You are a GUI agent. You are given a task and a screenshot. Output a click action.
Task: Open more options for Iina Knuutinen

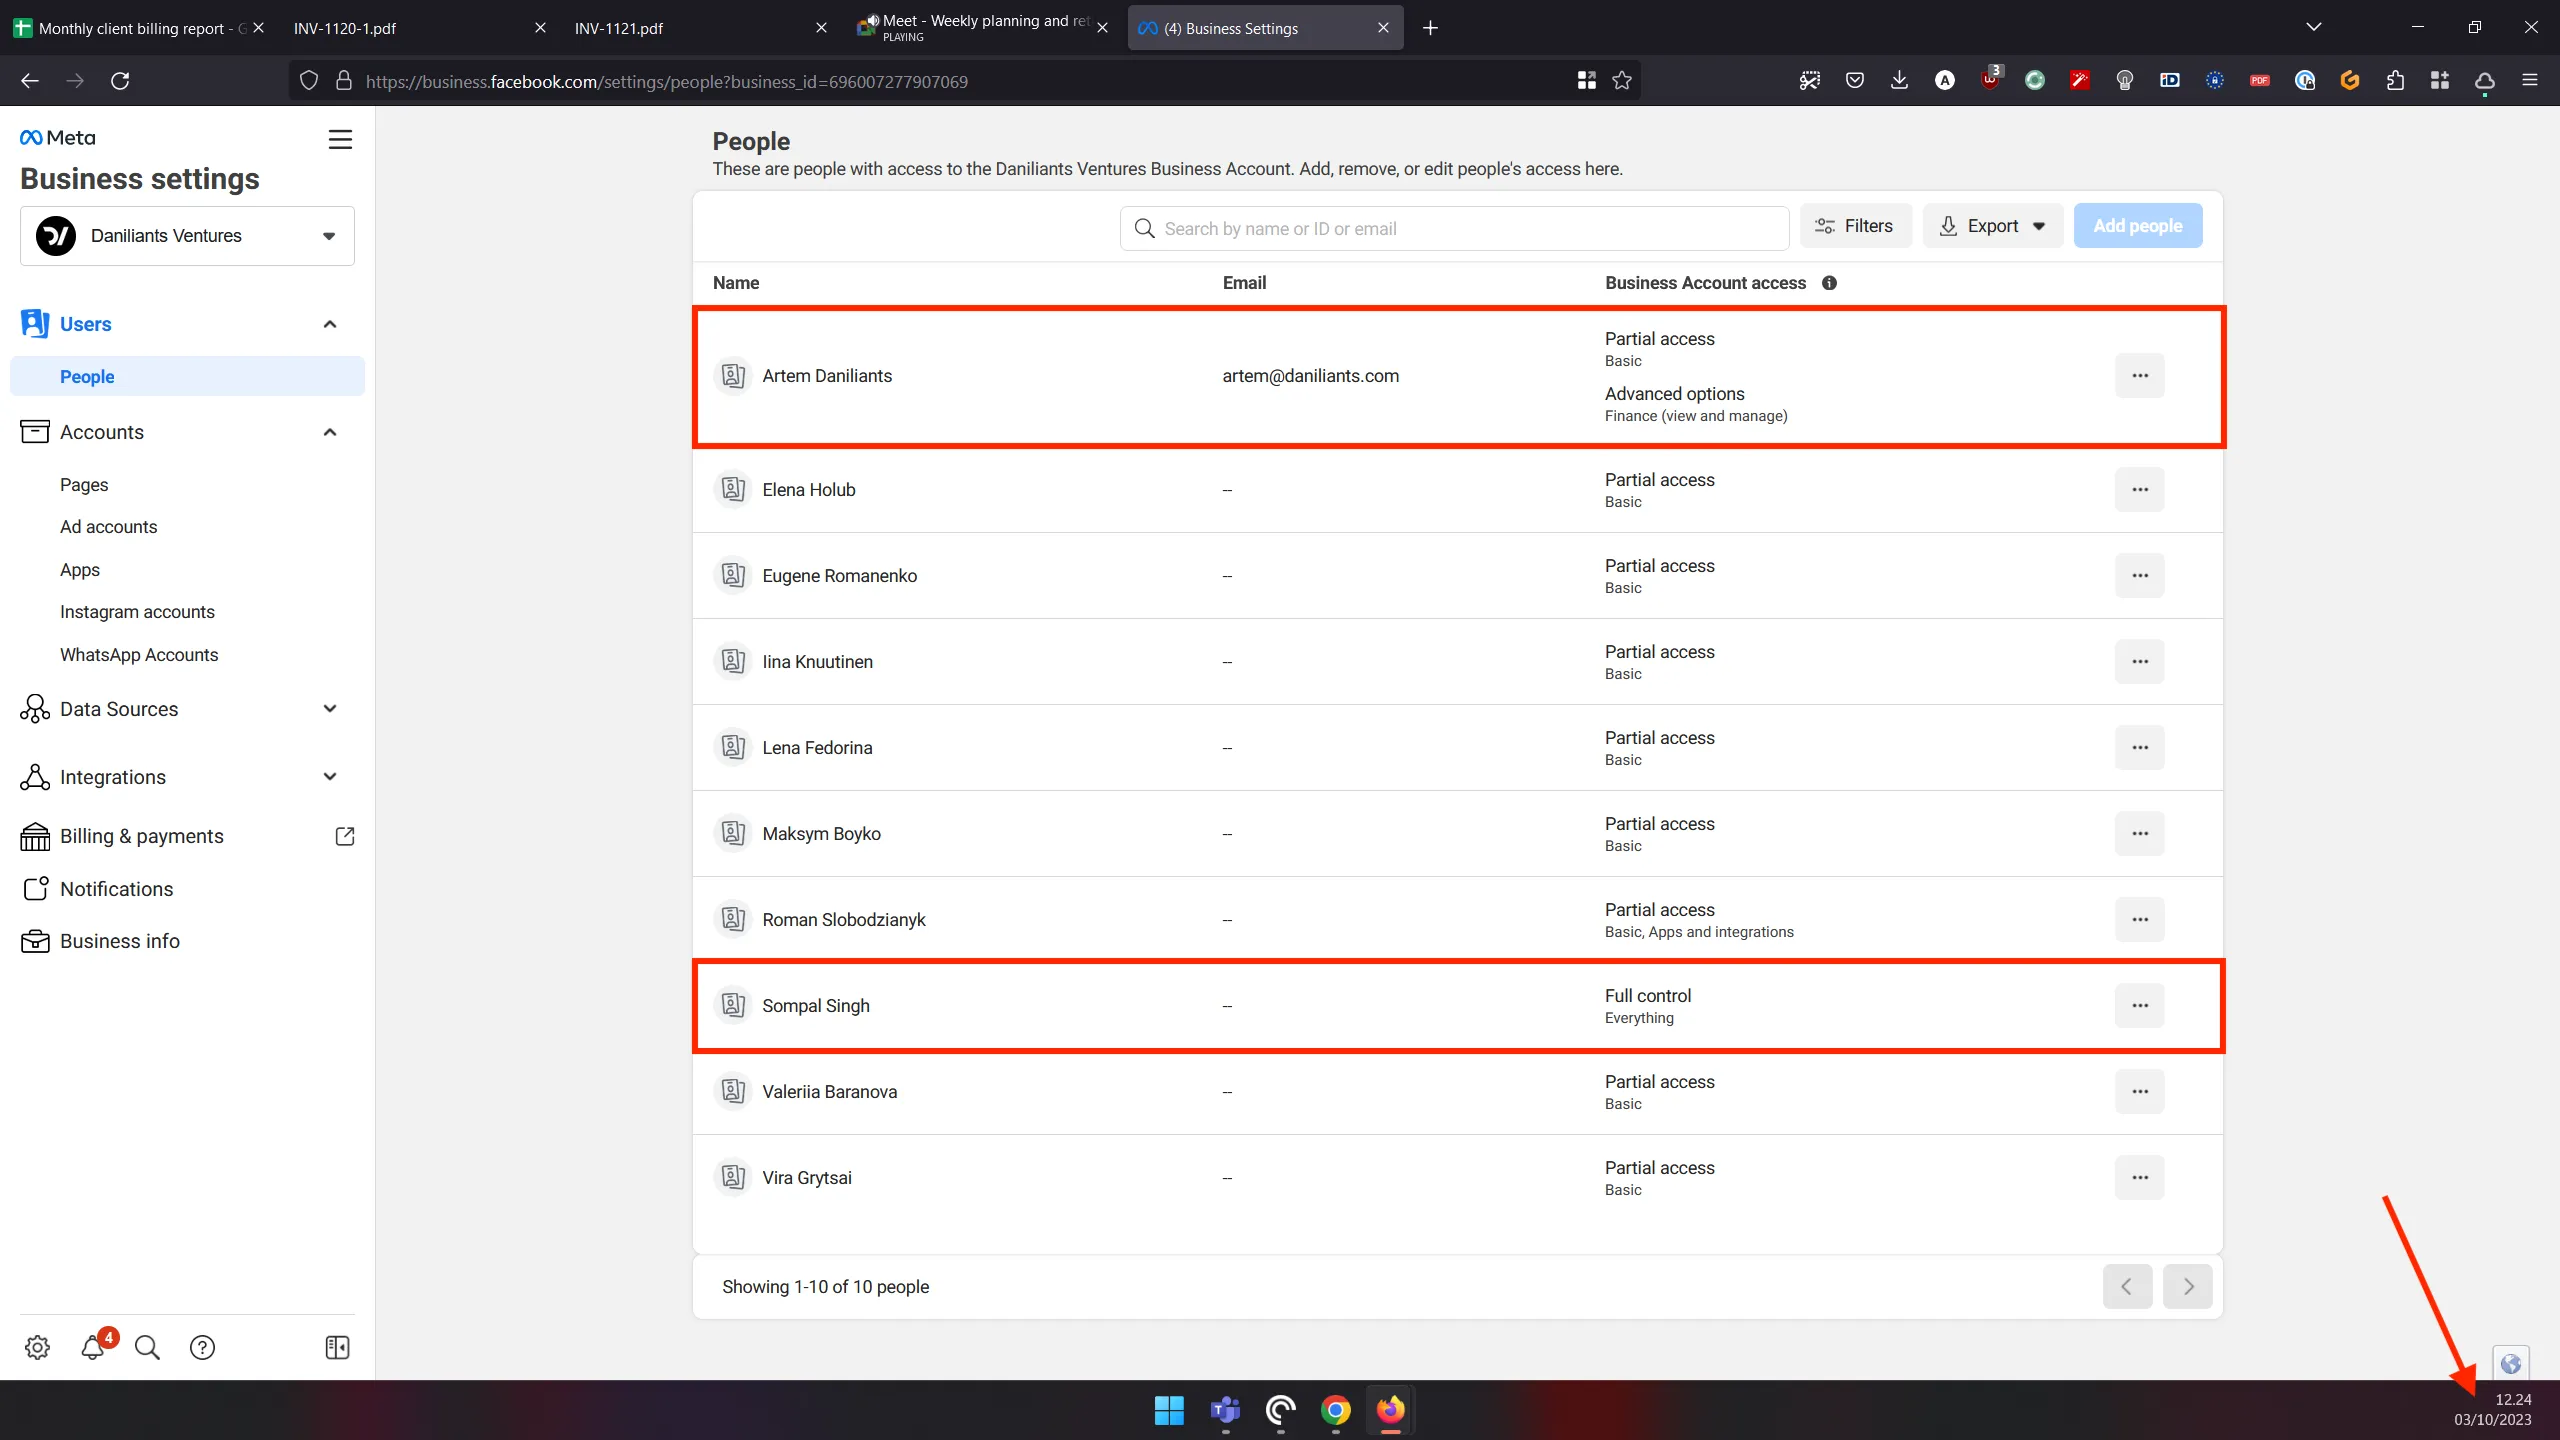pos(2140,662)
